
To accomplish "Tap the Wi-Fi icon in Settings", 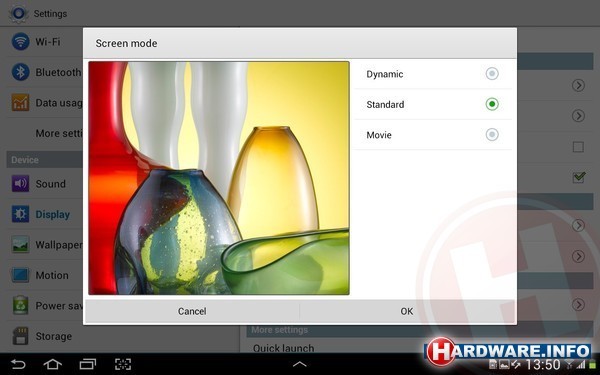I will point(20,41).
